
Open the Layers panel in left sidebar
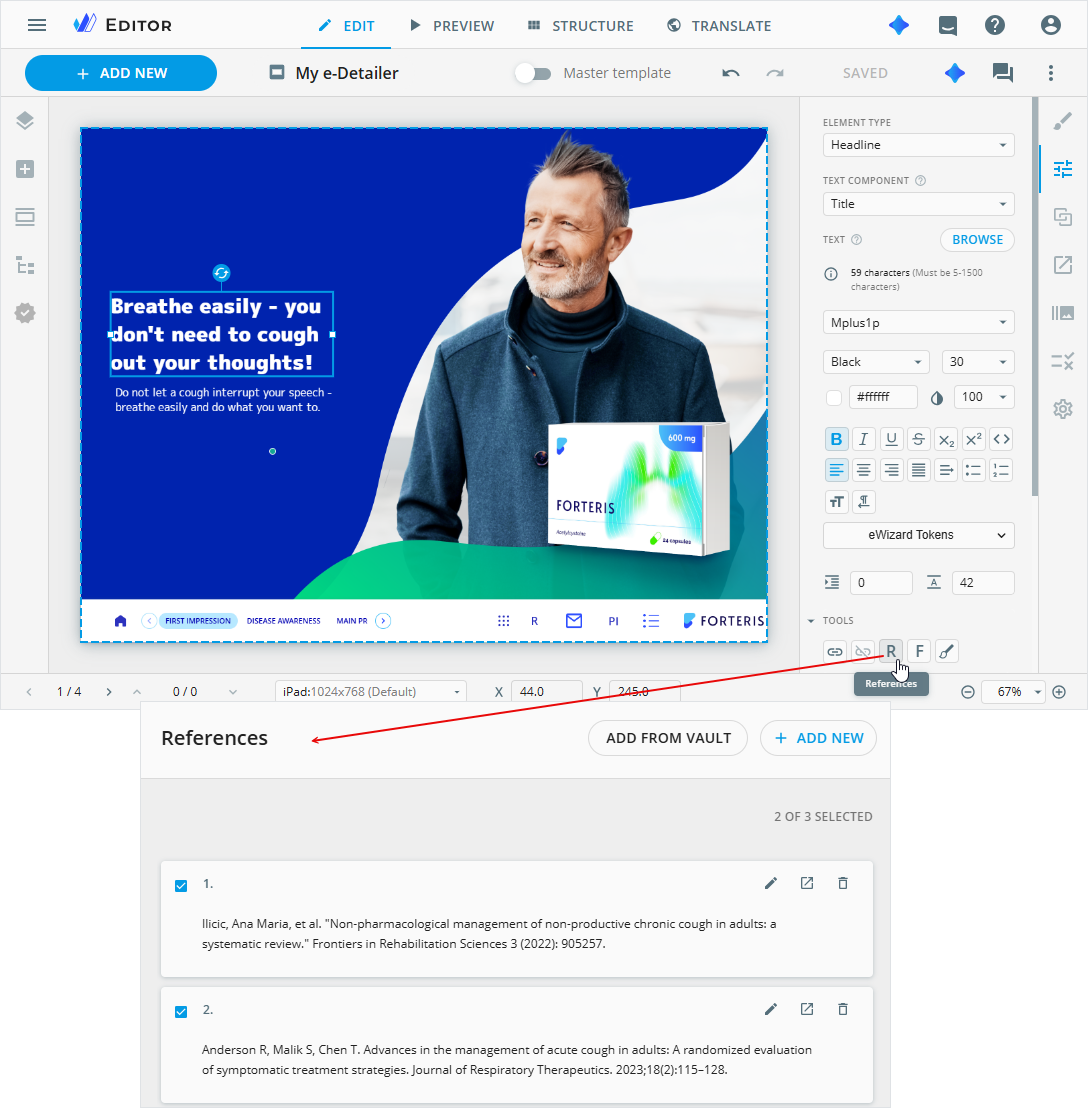25,121
